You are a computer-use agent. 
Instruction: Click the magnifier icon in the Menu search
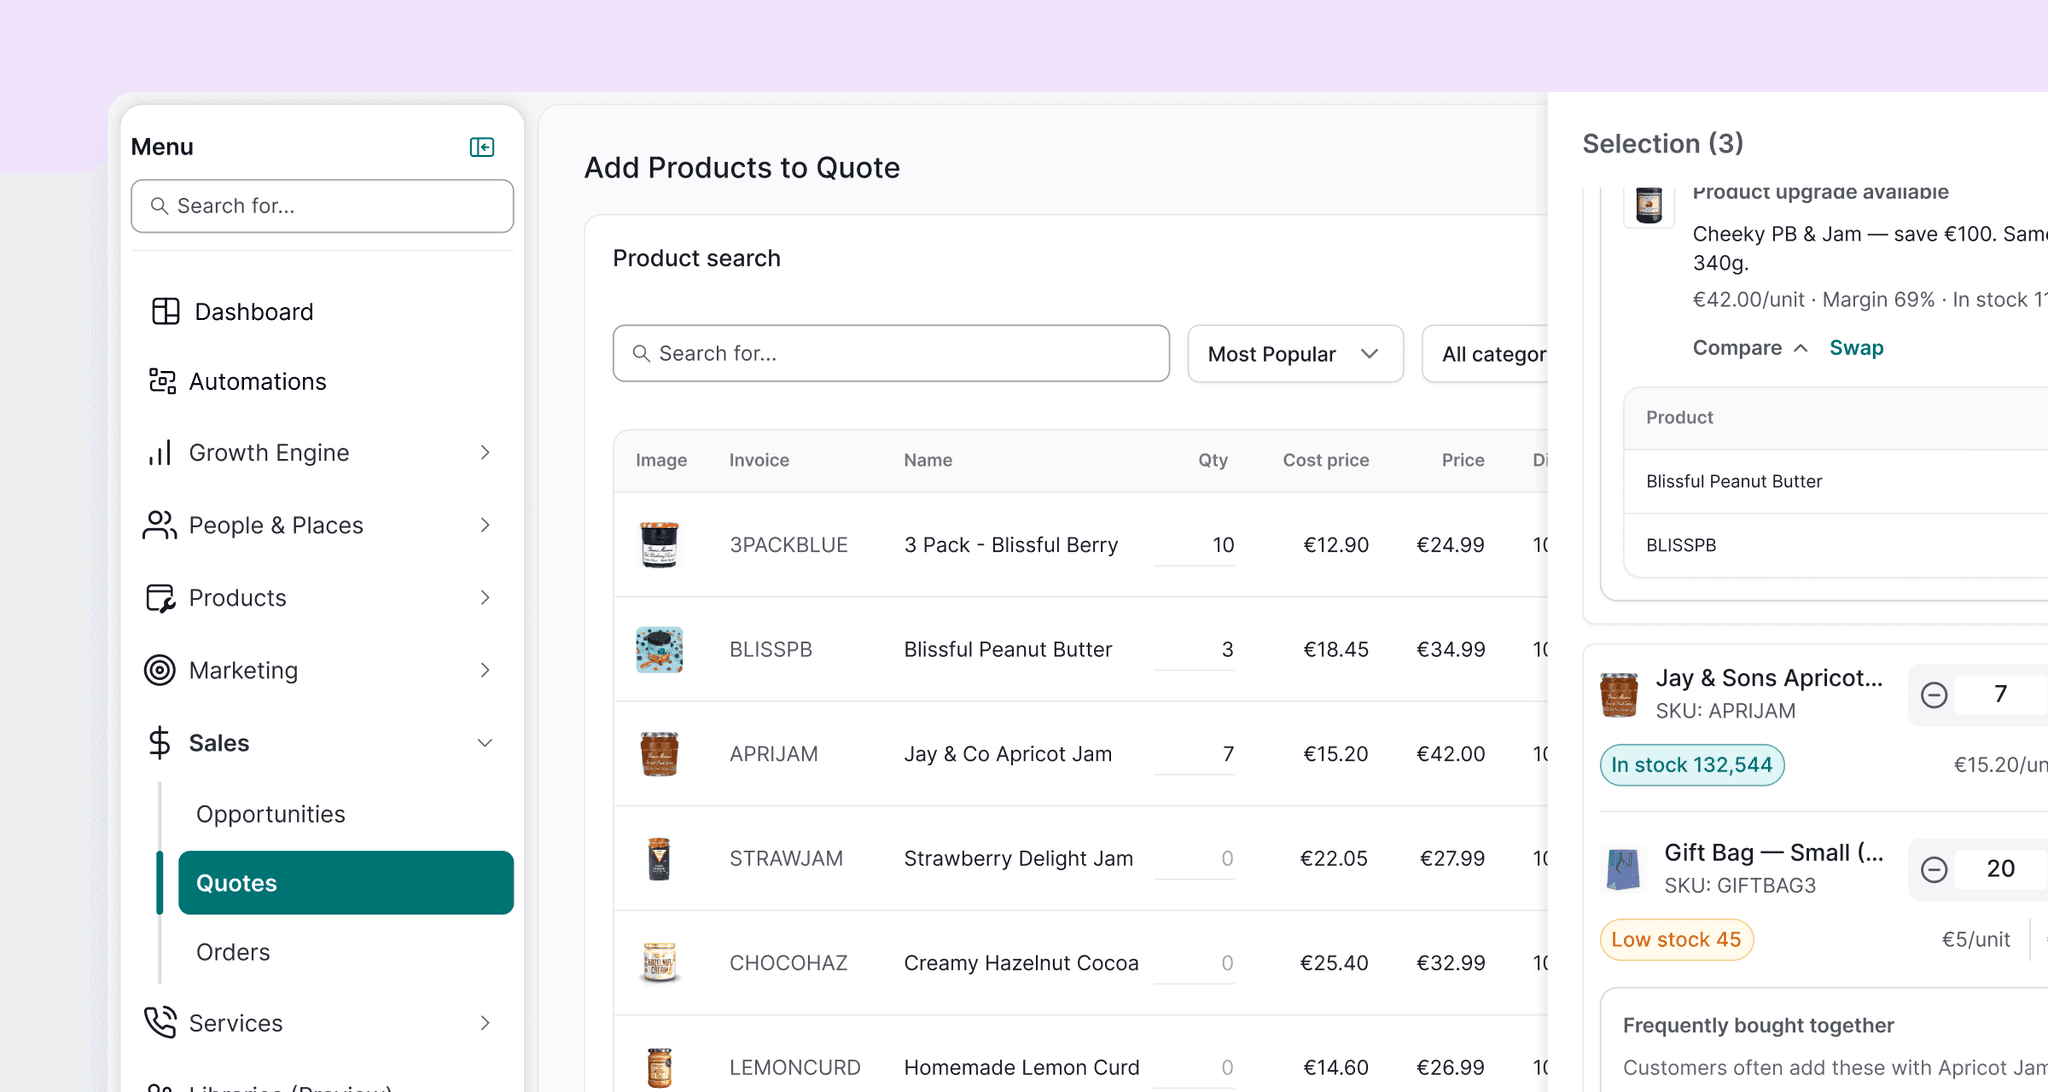tap(159, 206)
